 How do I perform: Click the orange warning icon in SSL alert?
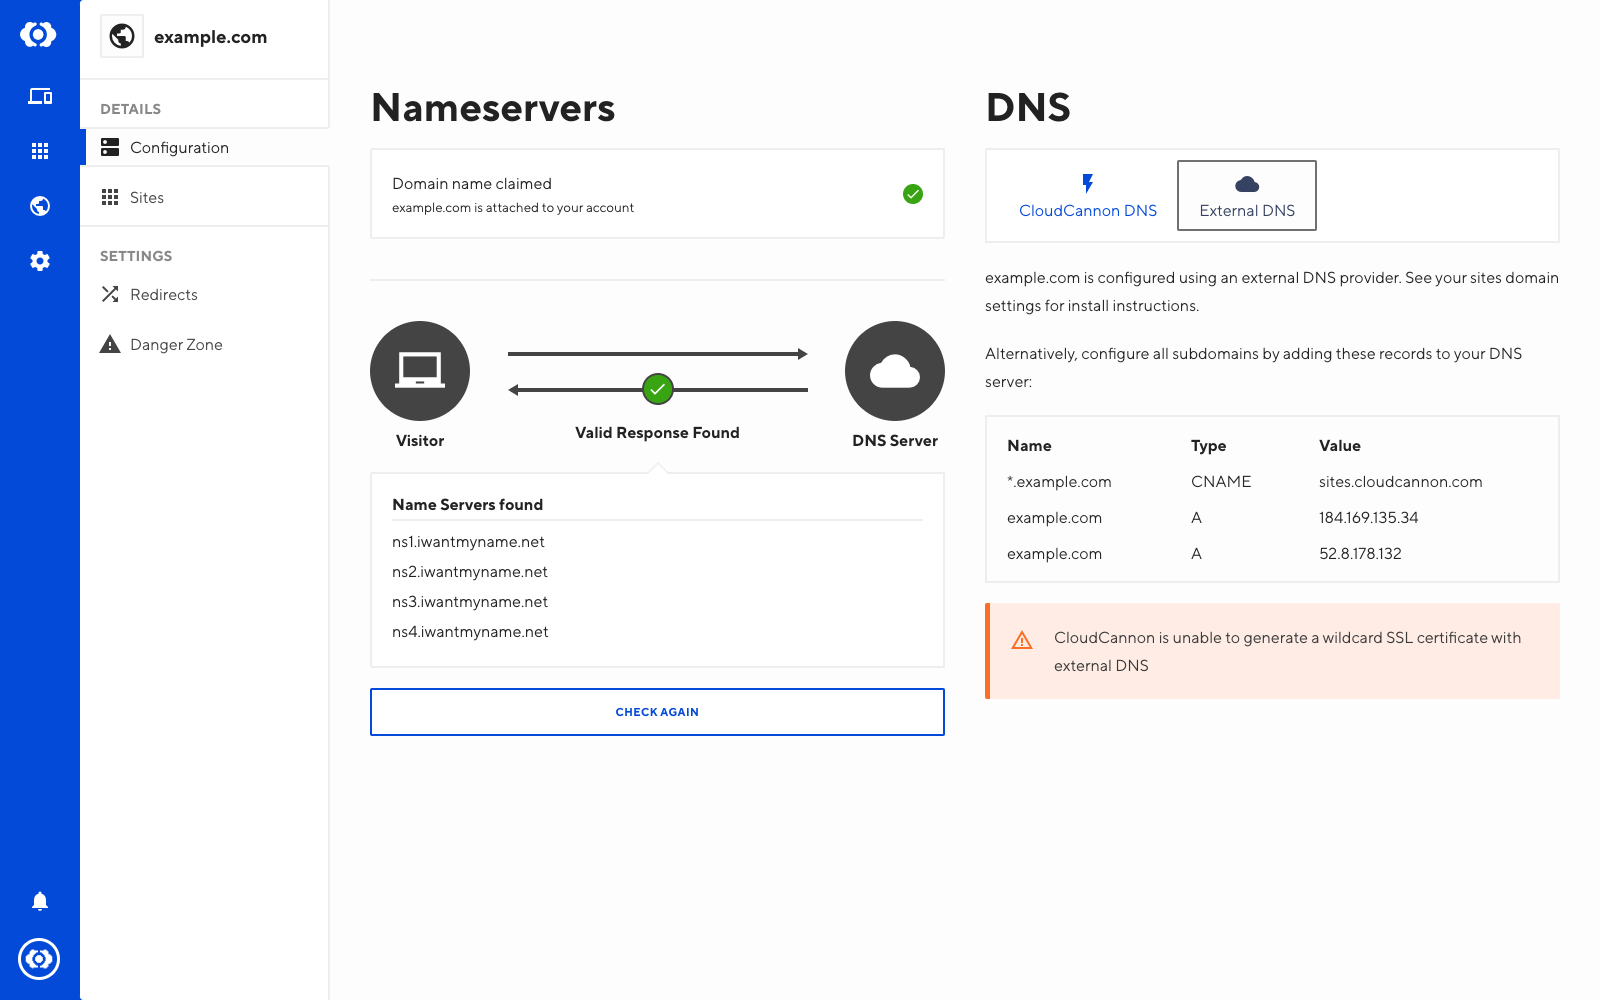pyautogui.click(x=1022, y=640)
